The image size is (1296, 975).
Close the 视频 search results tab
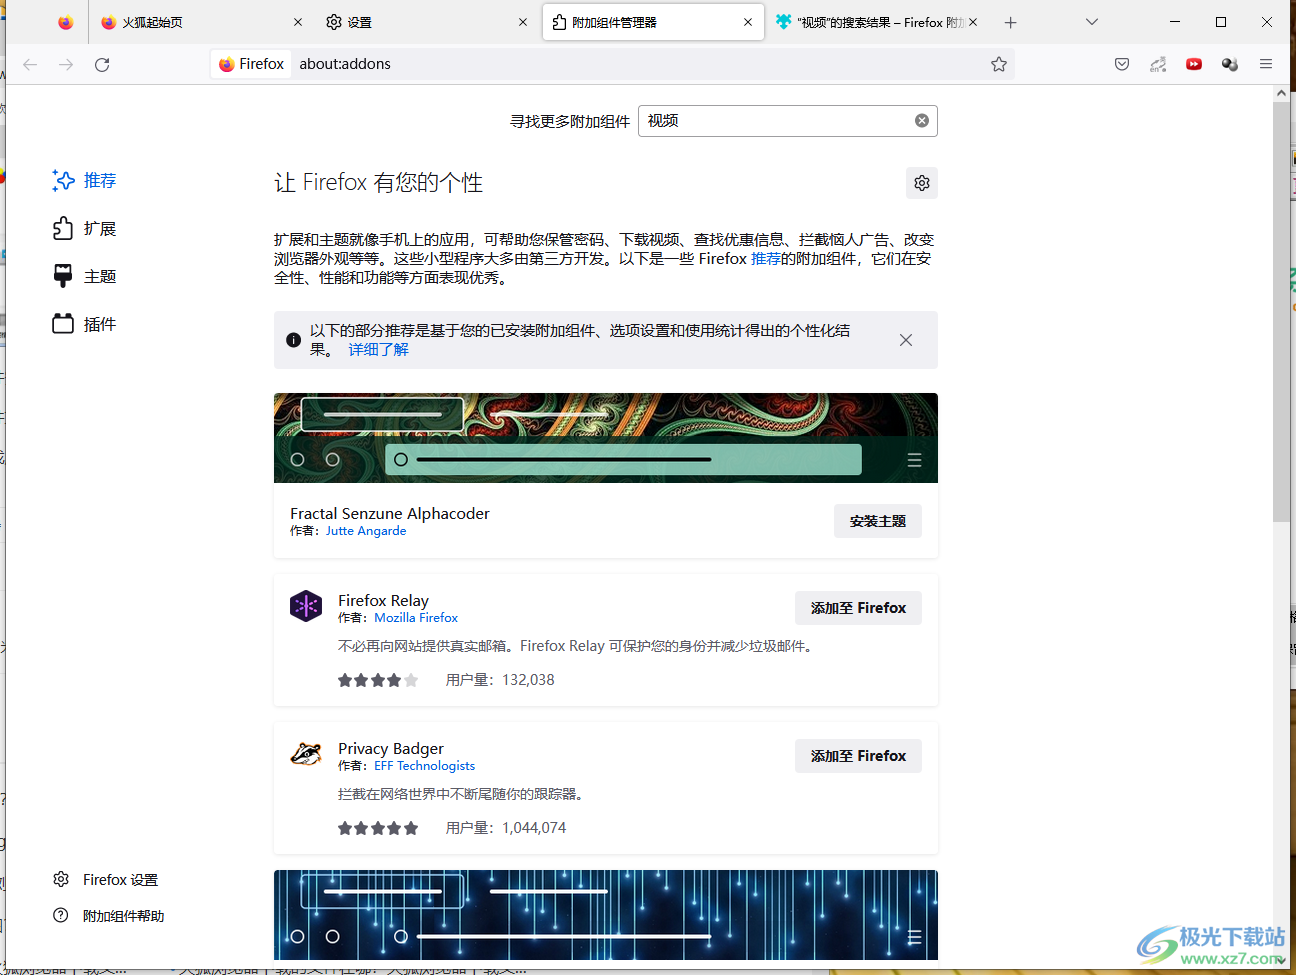(973, 22)
